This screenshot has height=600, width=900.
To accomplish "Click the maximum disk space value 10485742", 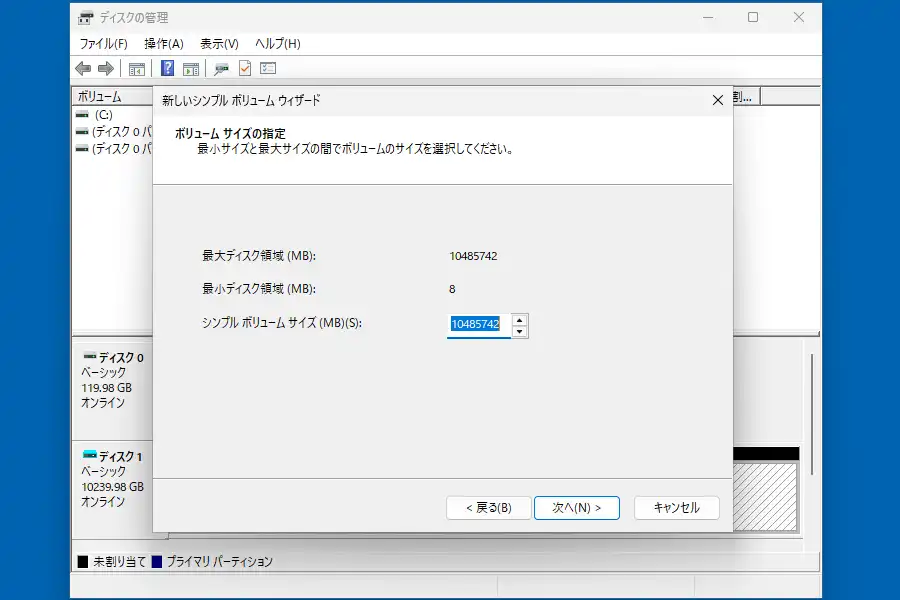I will click(x=474, y=256).
